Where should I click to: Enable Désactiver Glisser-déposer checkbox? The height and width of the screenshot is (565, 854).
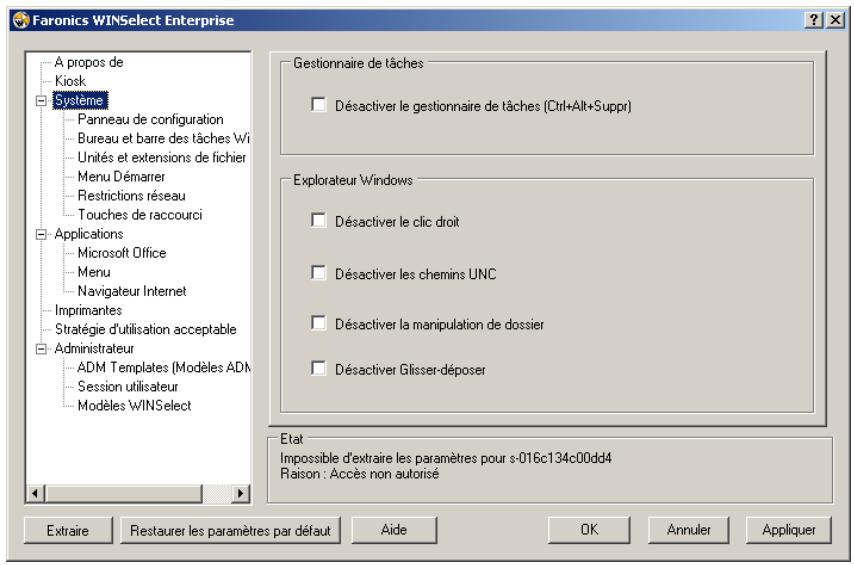point(318,368)
